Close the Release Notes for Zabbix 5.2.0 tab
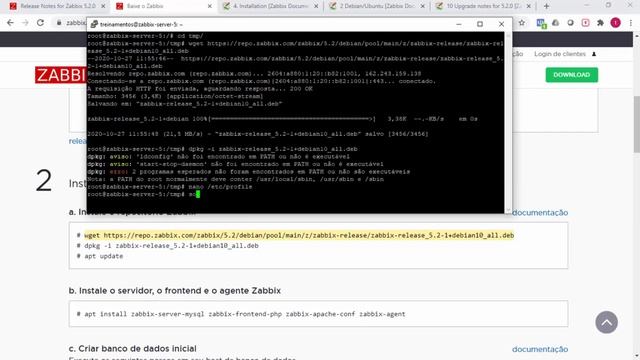Screen dimensions: 640x360 click(103, 6)
